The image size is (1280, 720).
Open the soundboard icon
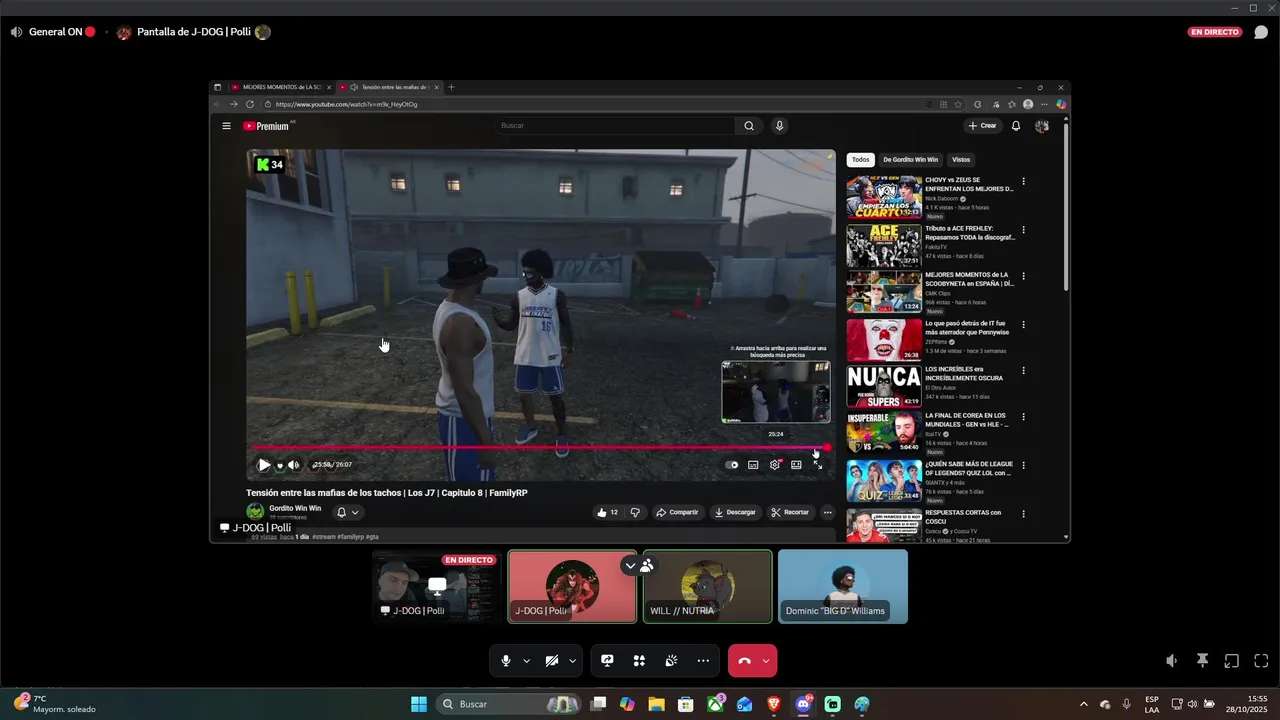[671, 661]
